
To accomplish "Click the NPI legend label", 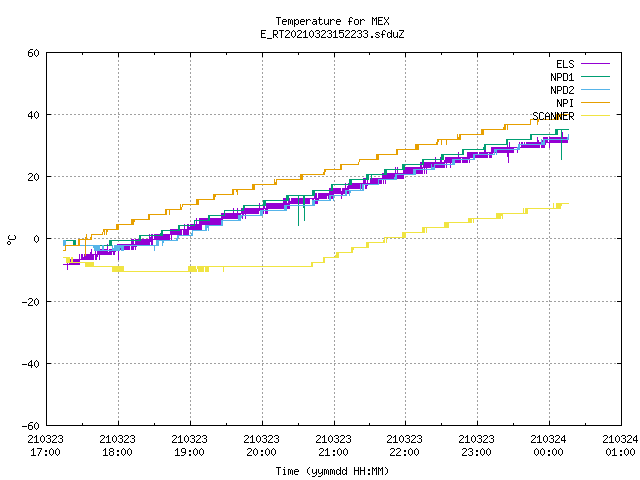I will tap(565, 103).
